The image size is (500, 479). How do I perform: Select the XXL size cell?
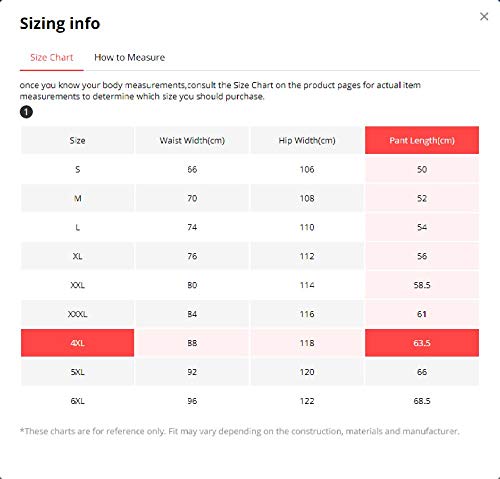tap(77, 285)
